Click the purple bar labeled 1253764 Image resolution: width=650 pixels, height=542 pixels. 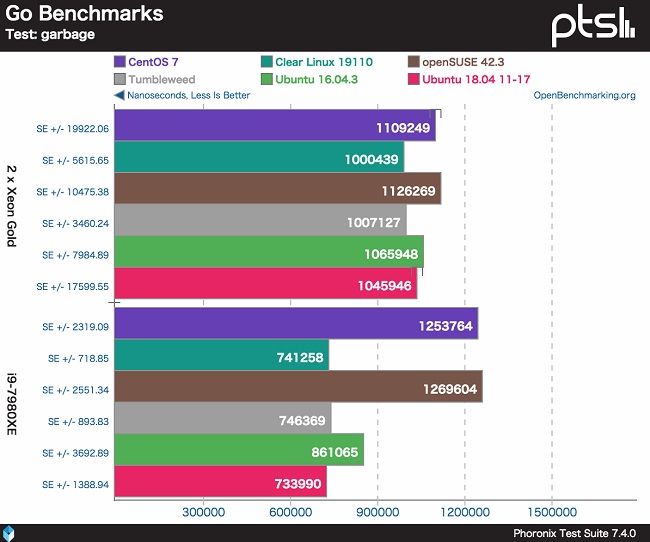click(296, 325)
